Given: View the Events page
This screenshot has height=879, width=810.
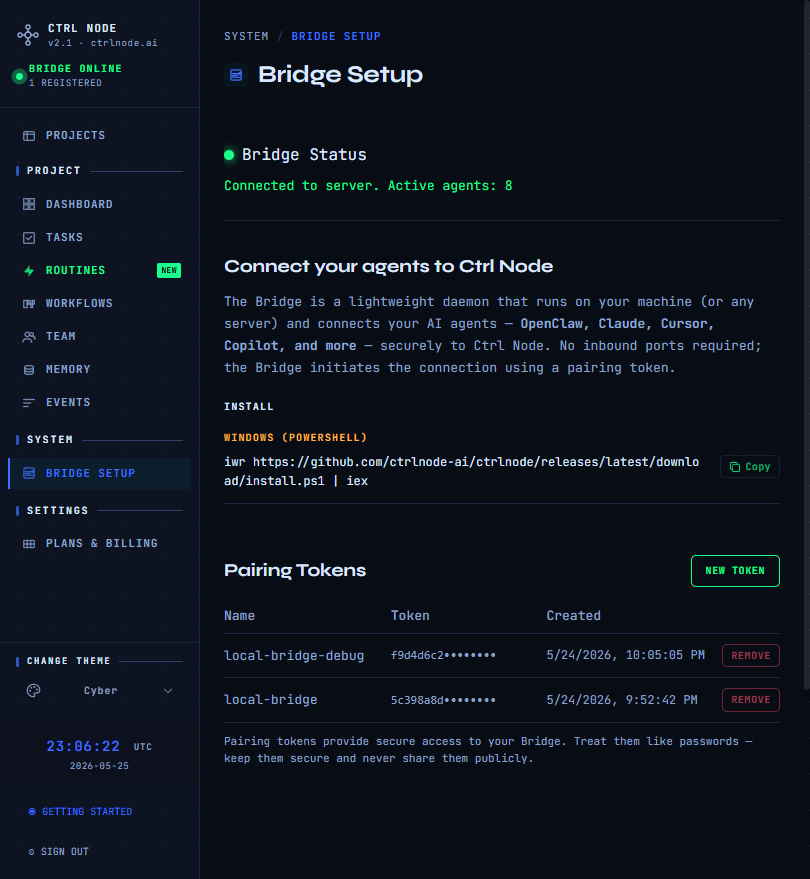Looking at the screenshot, I should pos(100,403).
